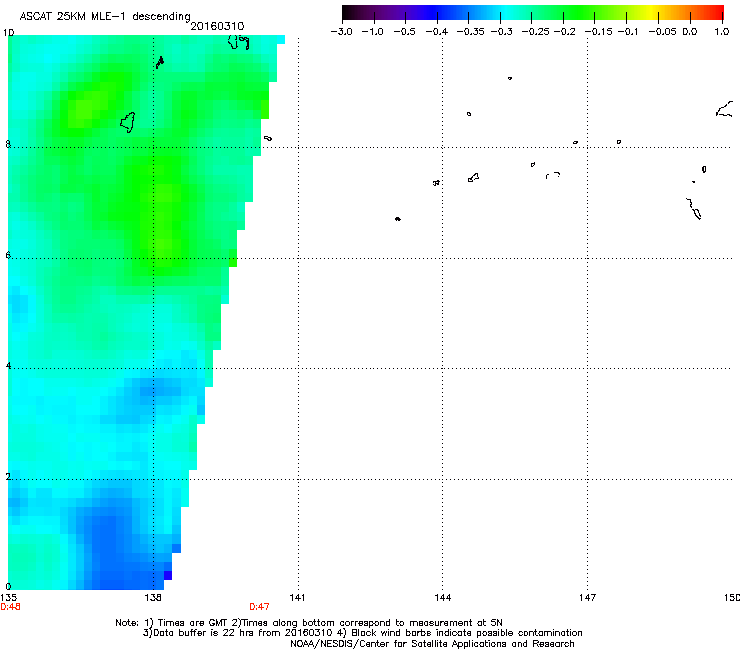
Task: Click the island outline inside the green data swath
Action: 128,122
